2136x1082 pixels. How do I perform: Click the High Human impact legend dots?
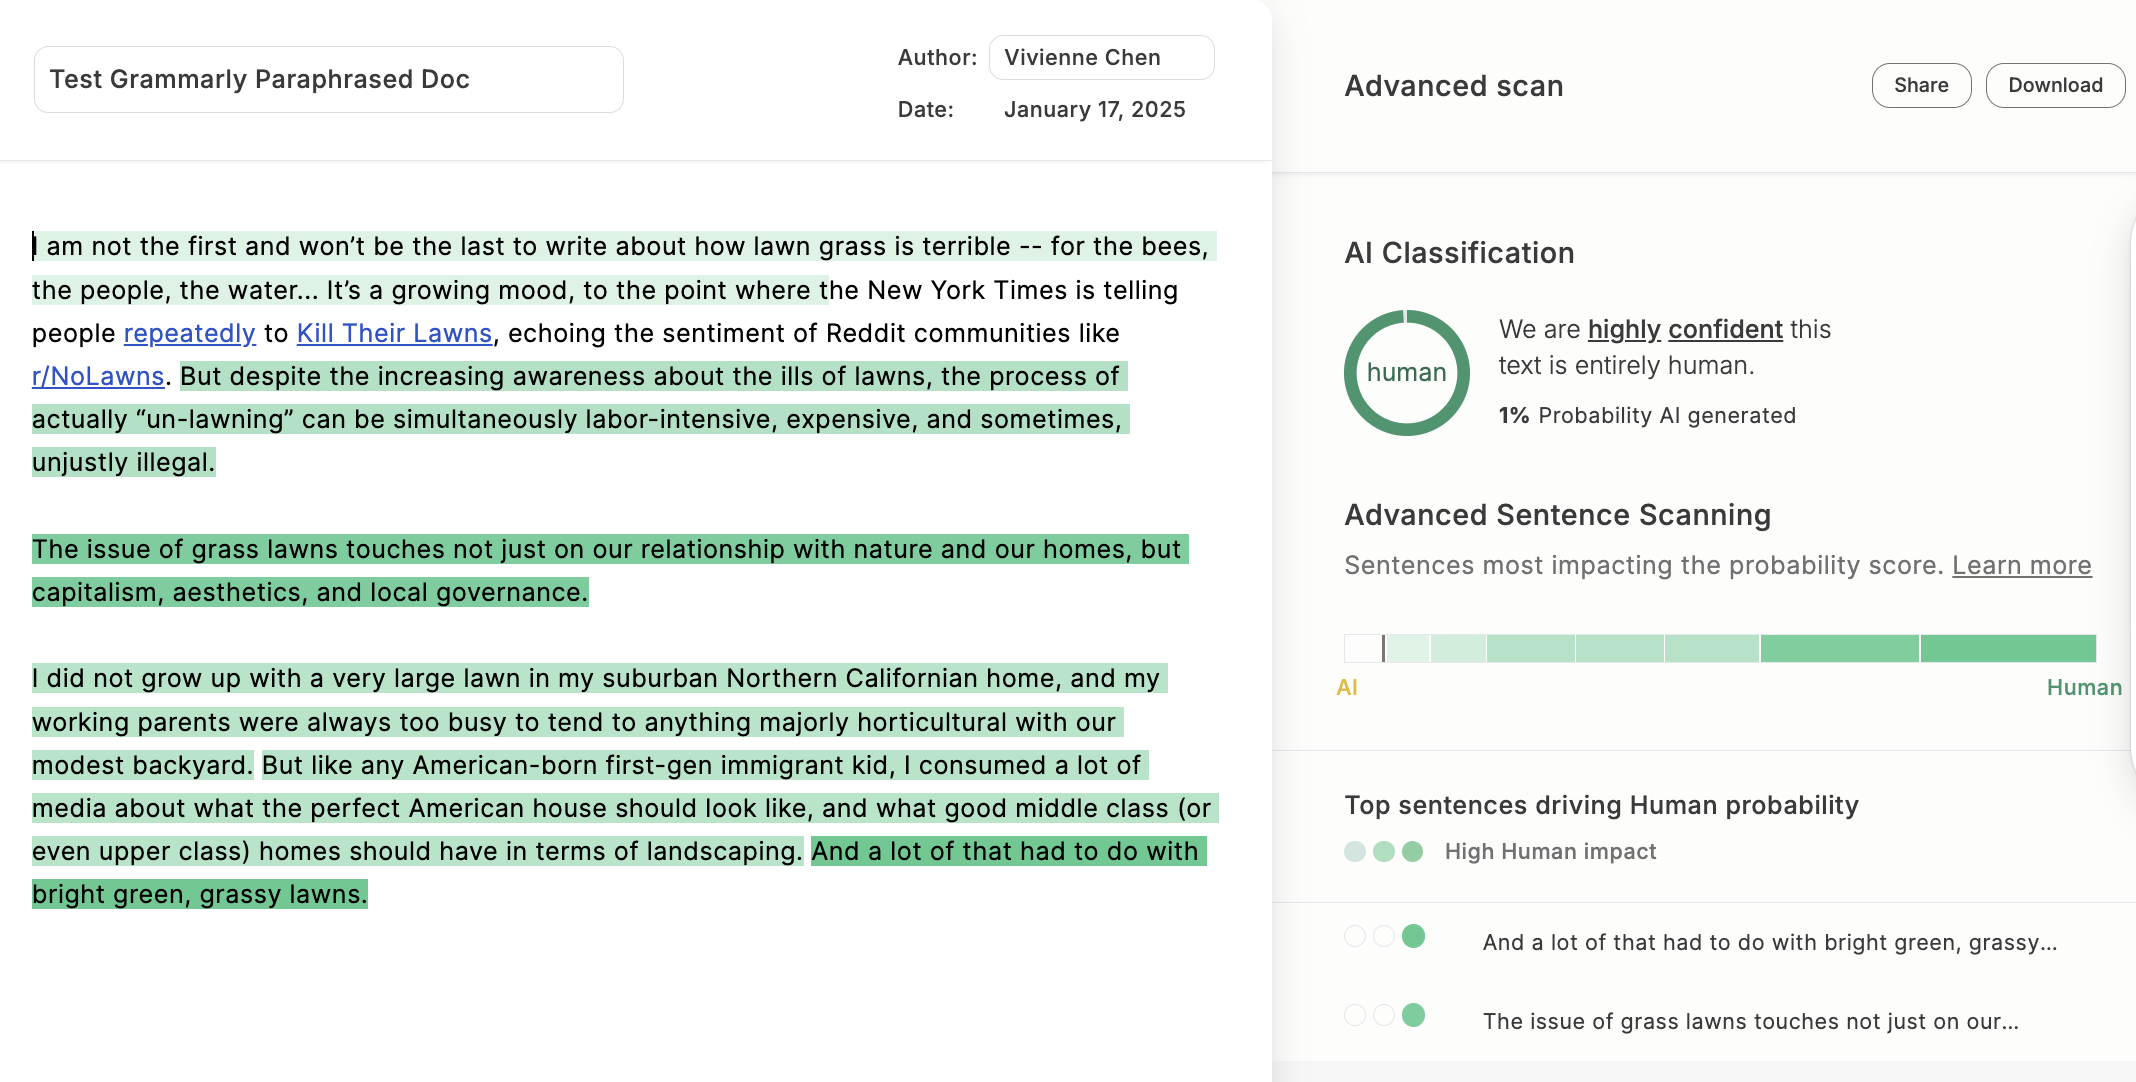point(1384,851)
